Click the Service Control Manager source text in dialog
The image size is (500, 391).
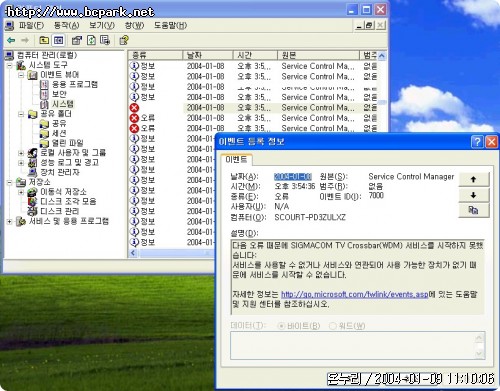click(x=411, y=176)
